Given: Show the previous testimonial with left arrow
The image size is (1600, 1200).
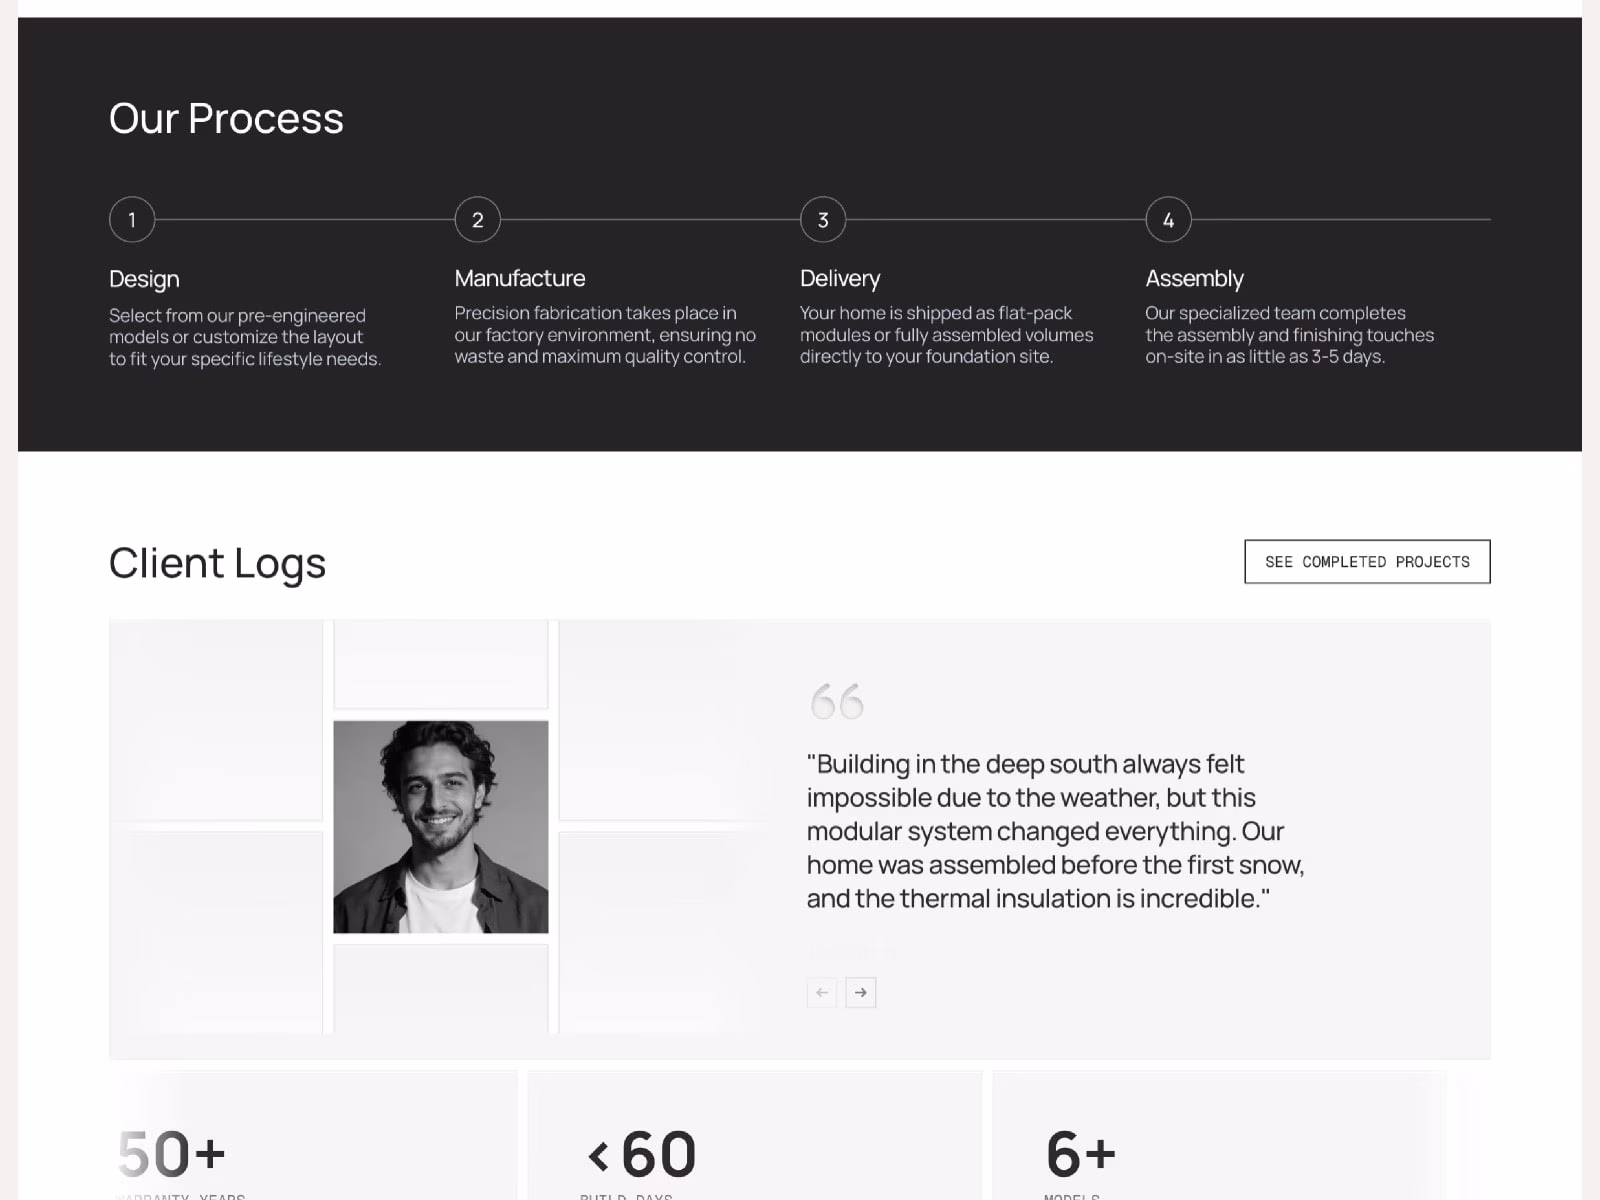Looking at the screenshot, I should pos(822,992).
